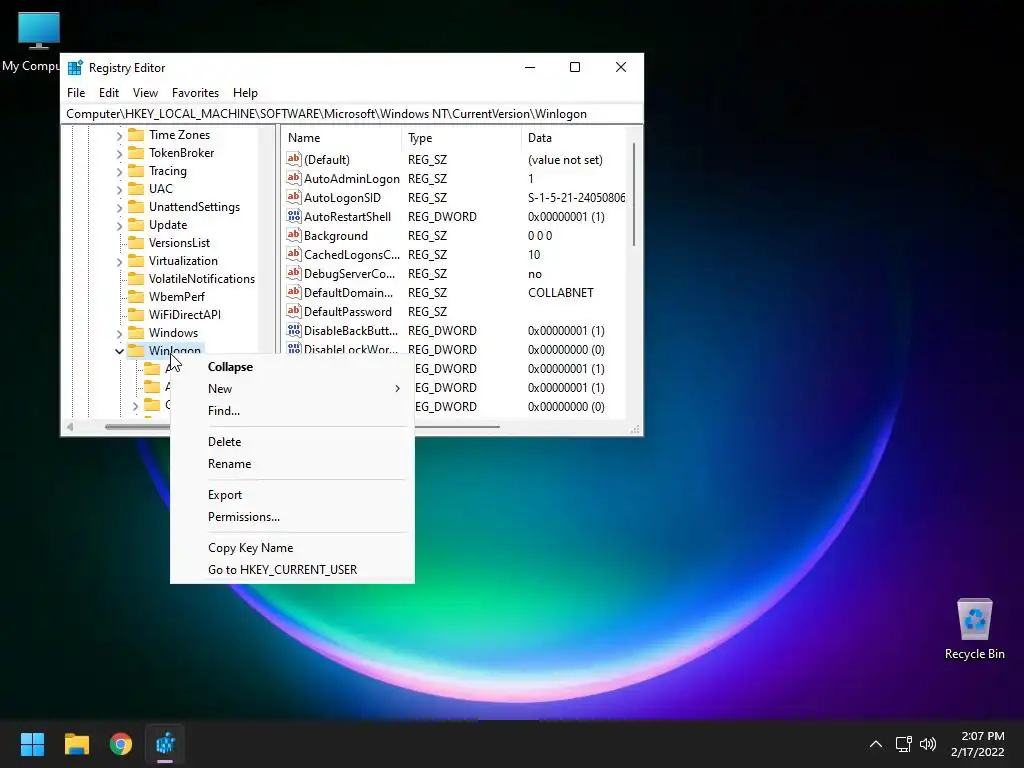Select the VersionsList folder icon

click(136, 242)
